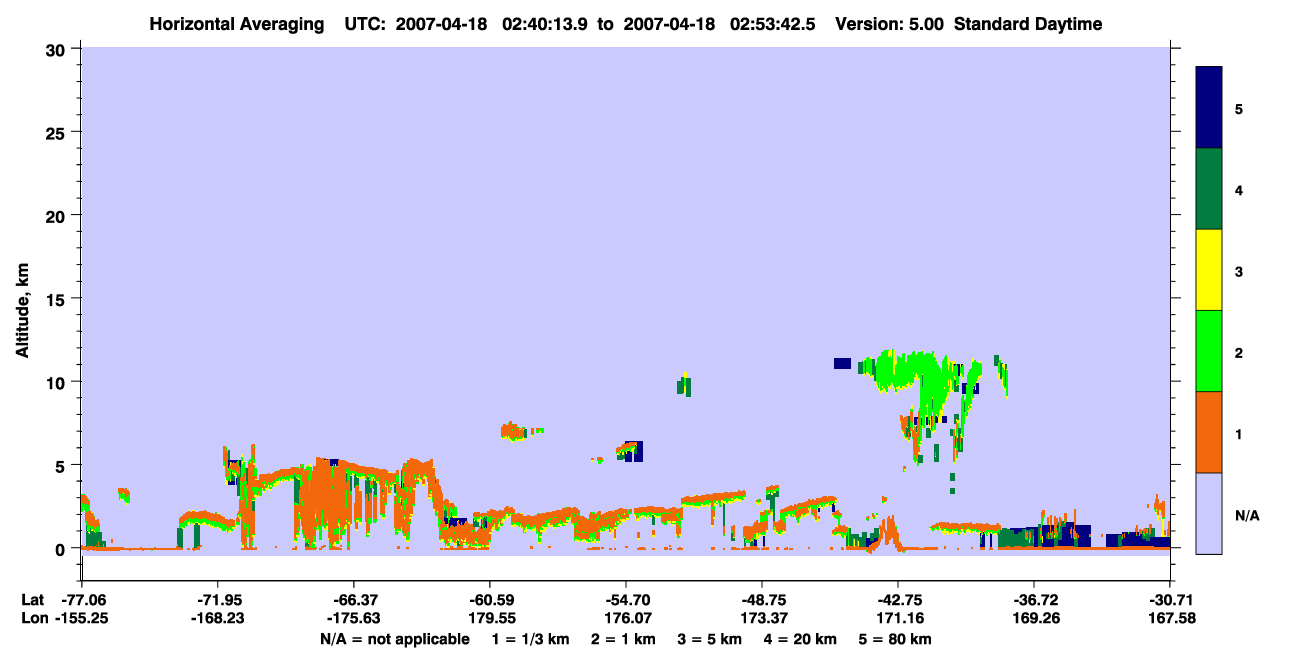Click the latitude value -54.70
Screen dimensions: 1300x667
[x=626, y=600]
